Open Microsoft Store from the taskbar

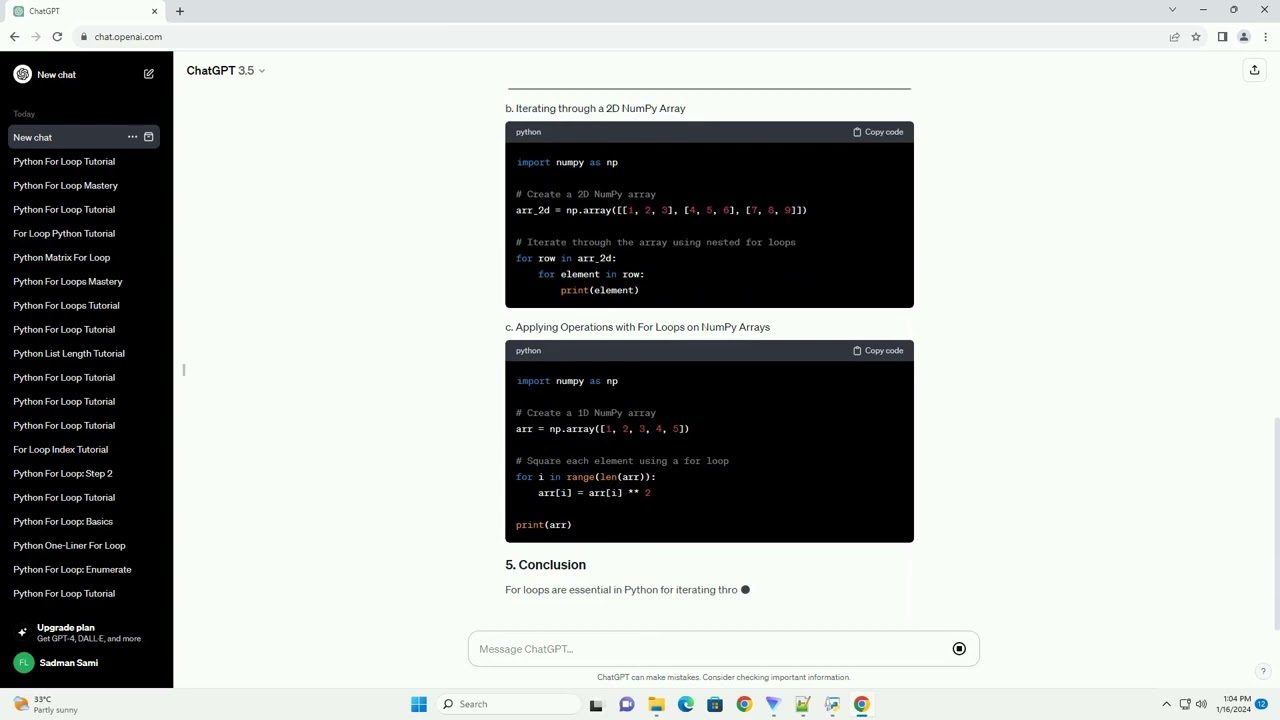[715, 704]
